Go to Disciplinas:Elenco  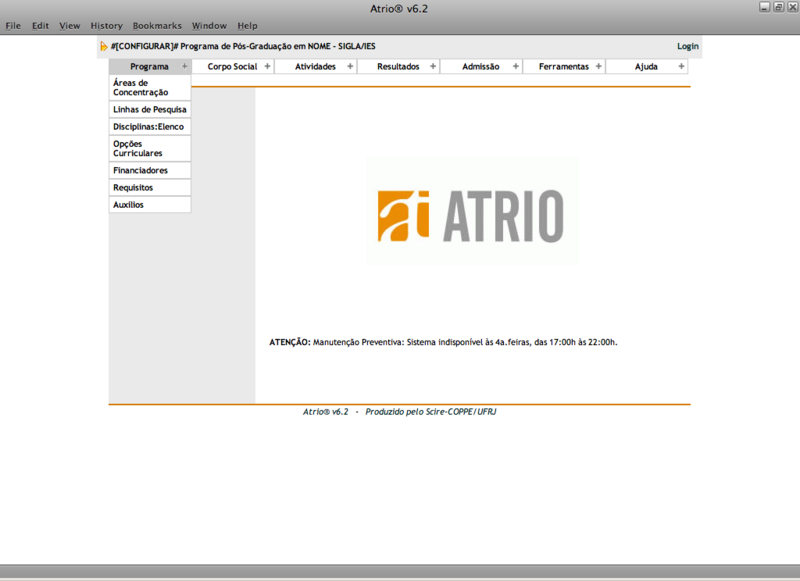click(148, 127)
